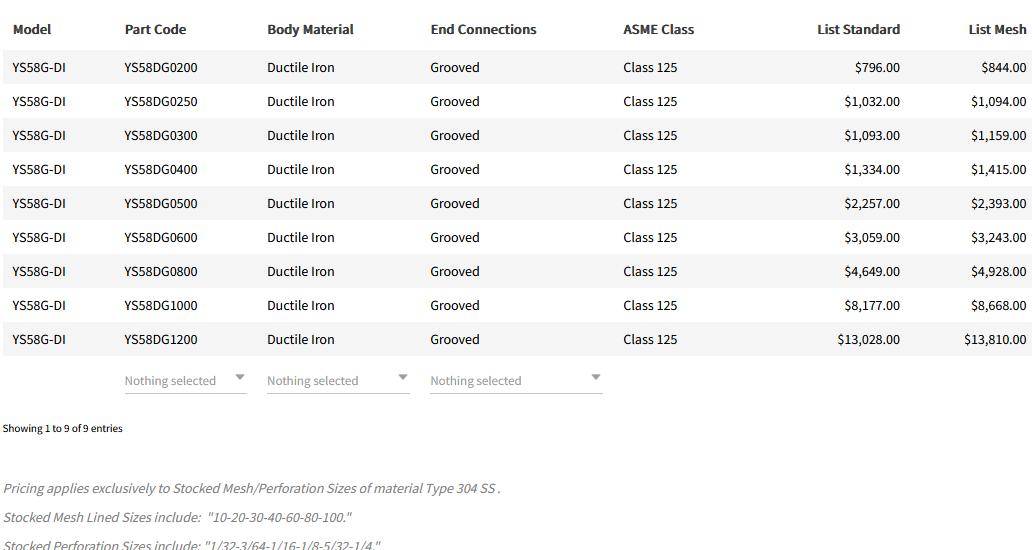This screenshot has width=1032, height=550.
Task: Open the Part Code filter dropdown
Action: coord(185,380)
